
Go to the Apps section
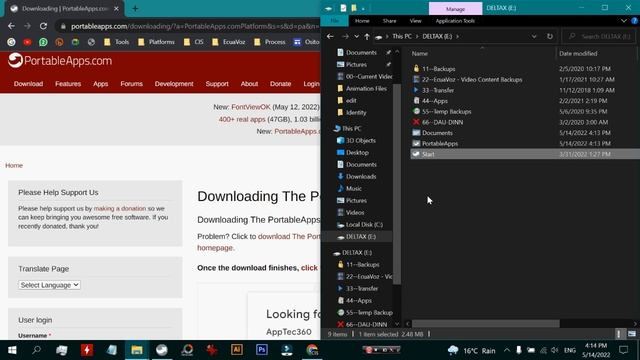[100, 84]
